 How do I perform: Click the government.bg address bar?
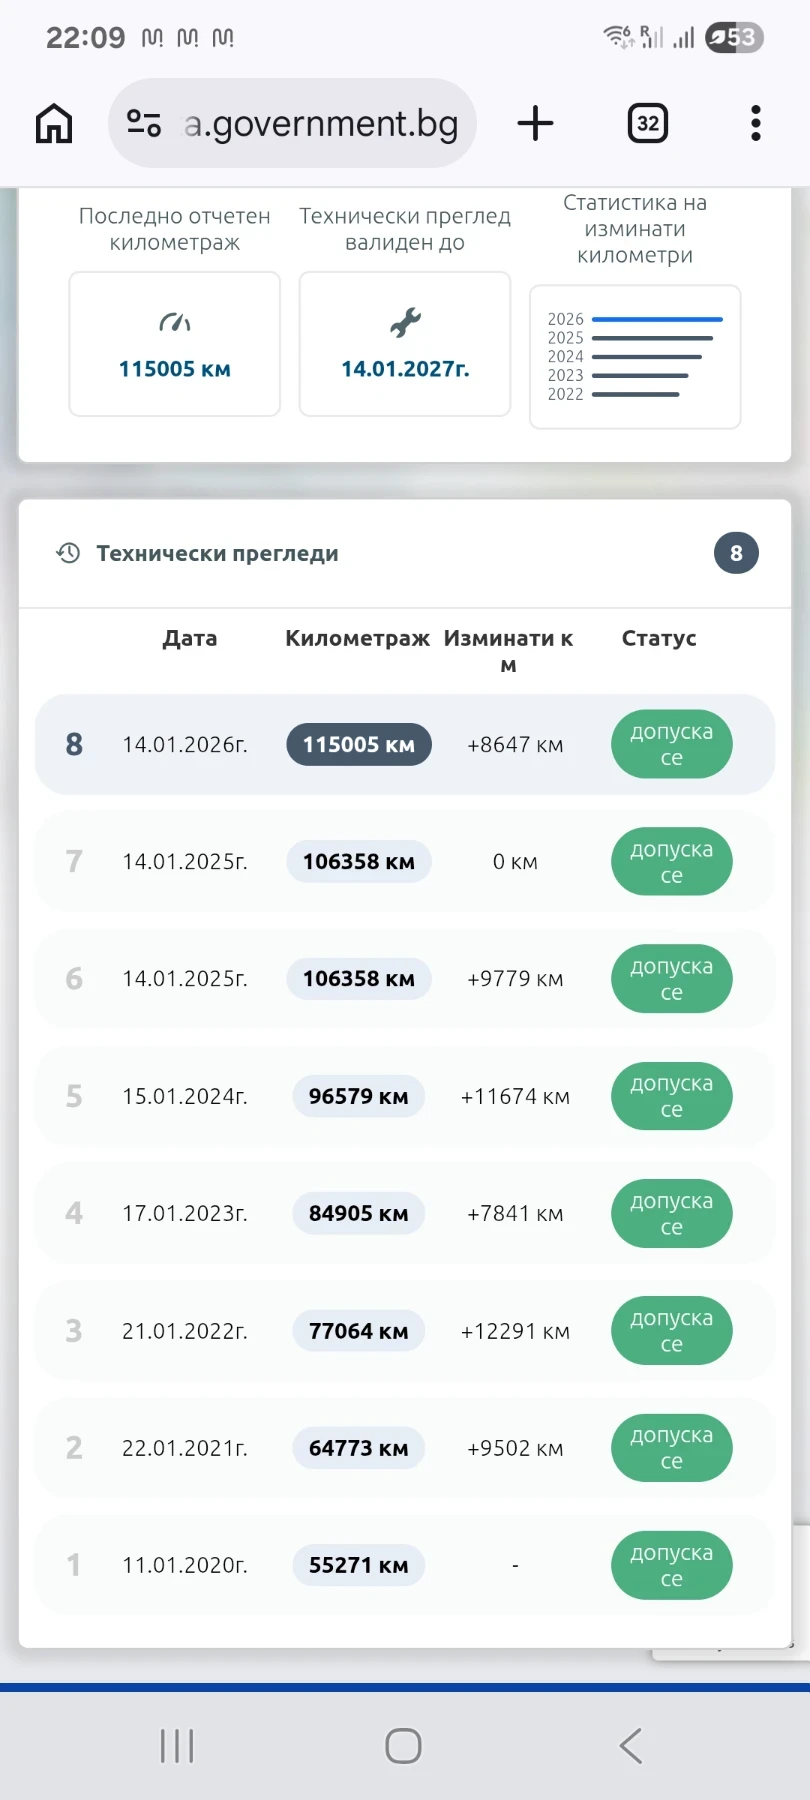click(x=320, y=124)
